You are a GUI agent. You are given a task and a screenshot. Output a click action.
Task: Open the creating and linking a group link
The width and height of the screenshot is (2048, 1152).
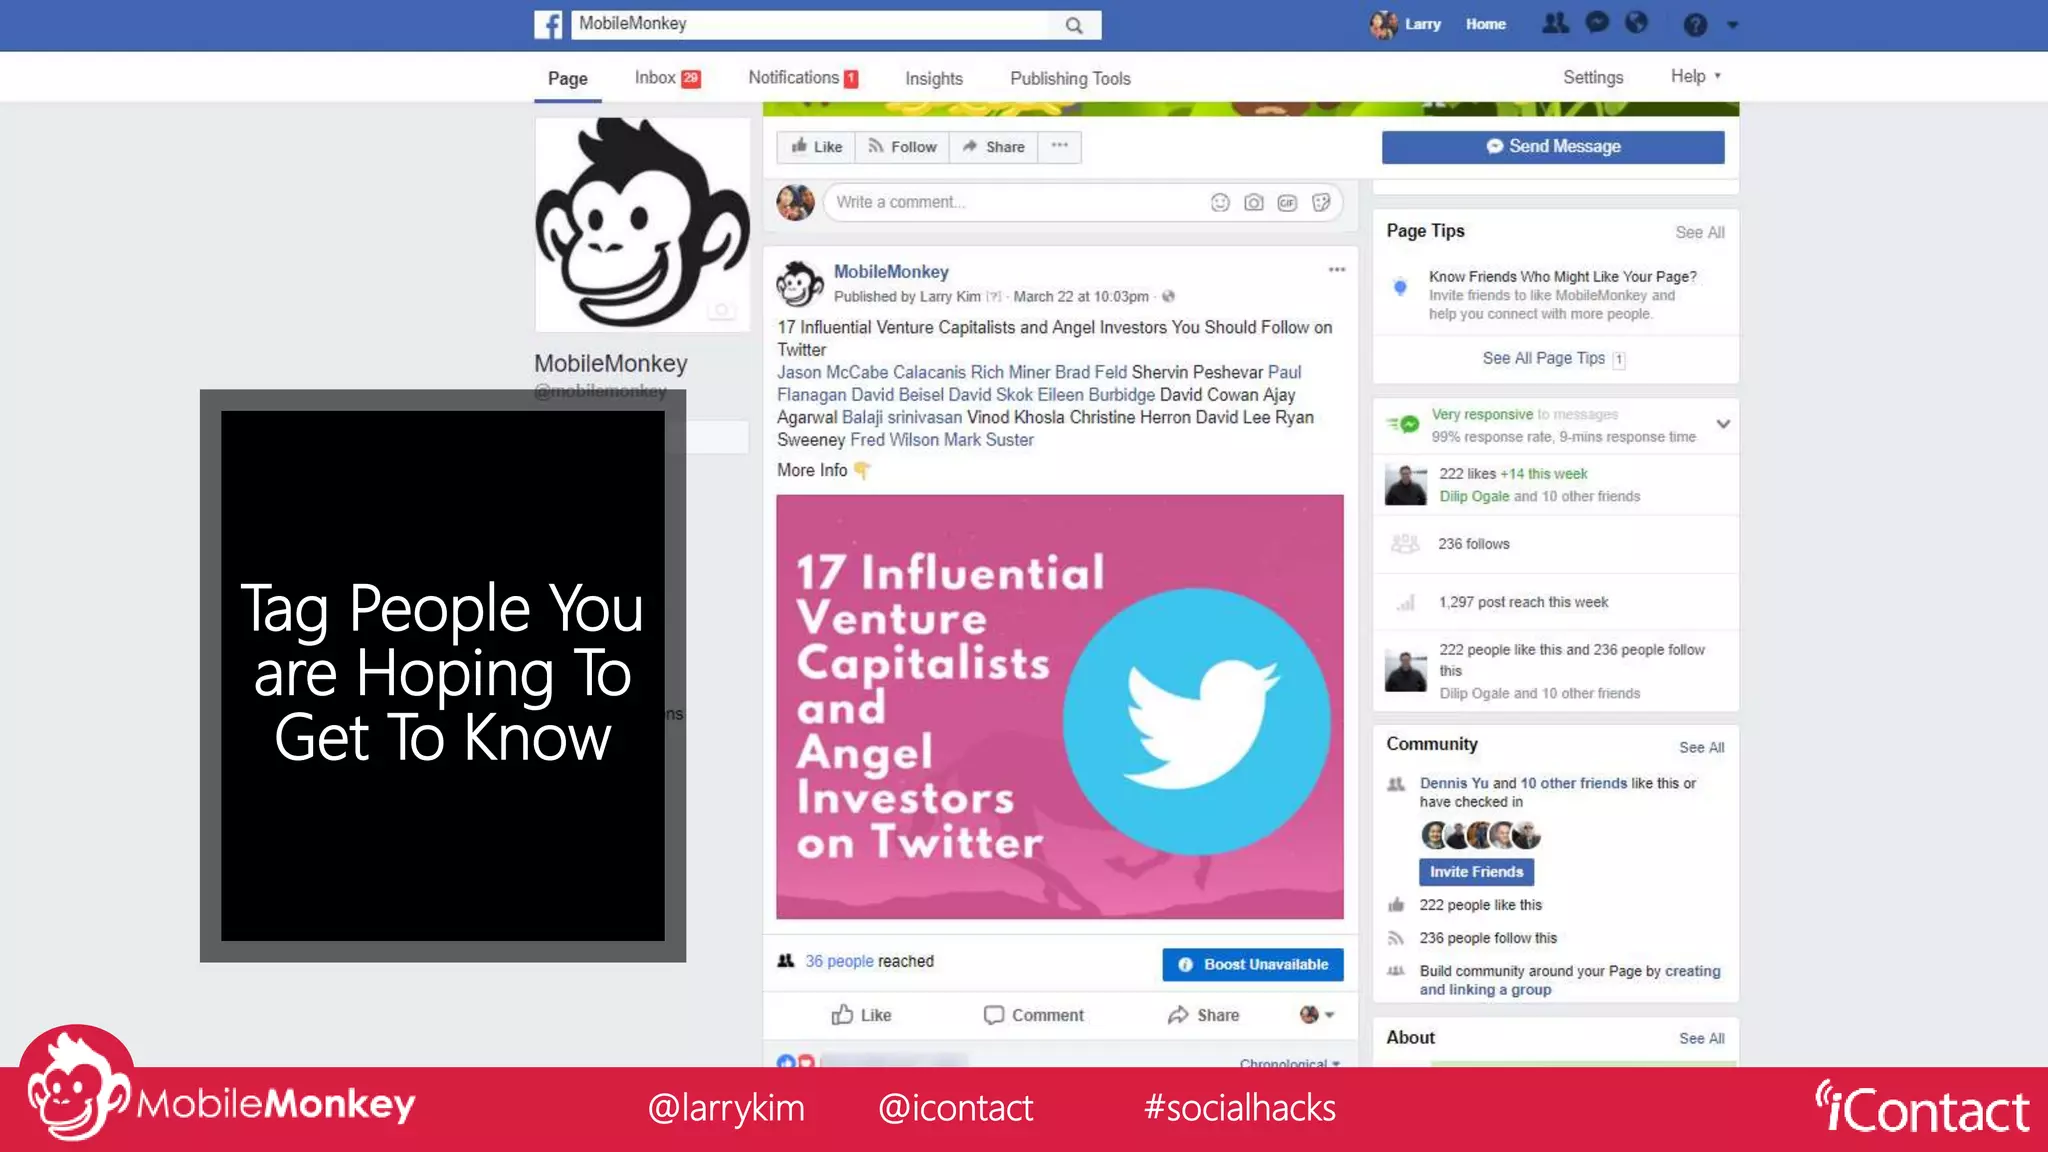[1570, 980]
